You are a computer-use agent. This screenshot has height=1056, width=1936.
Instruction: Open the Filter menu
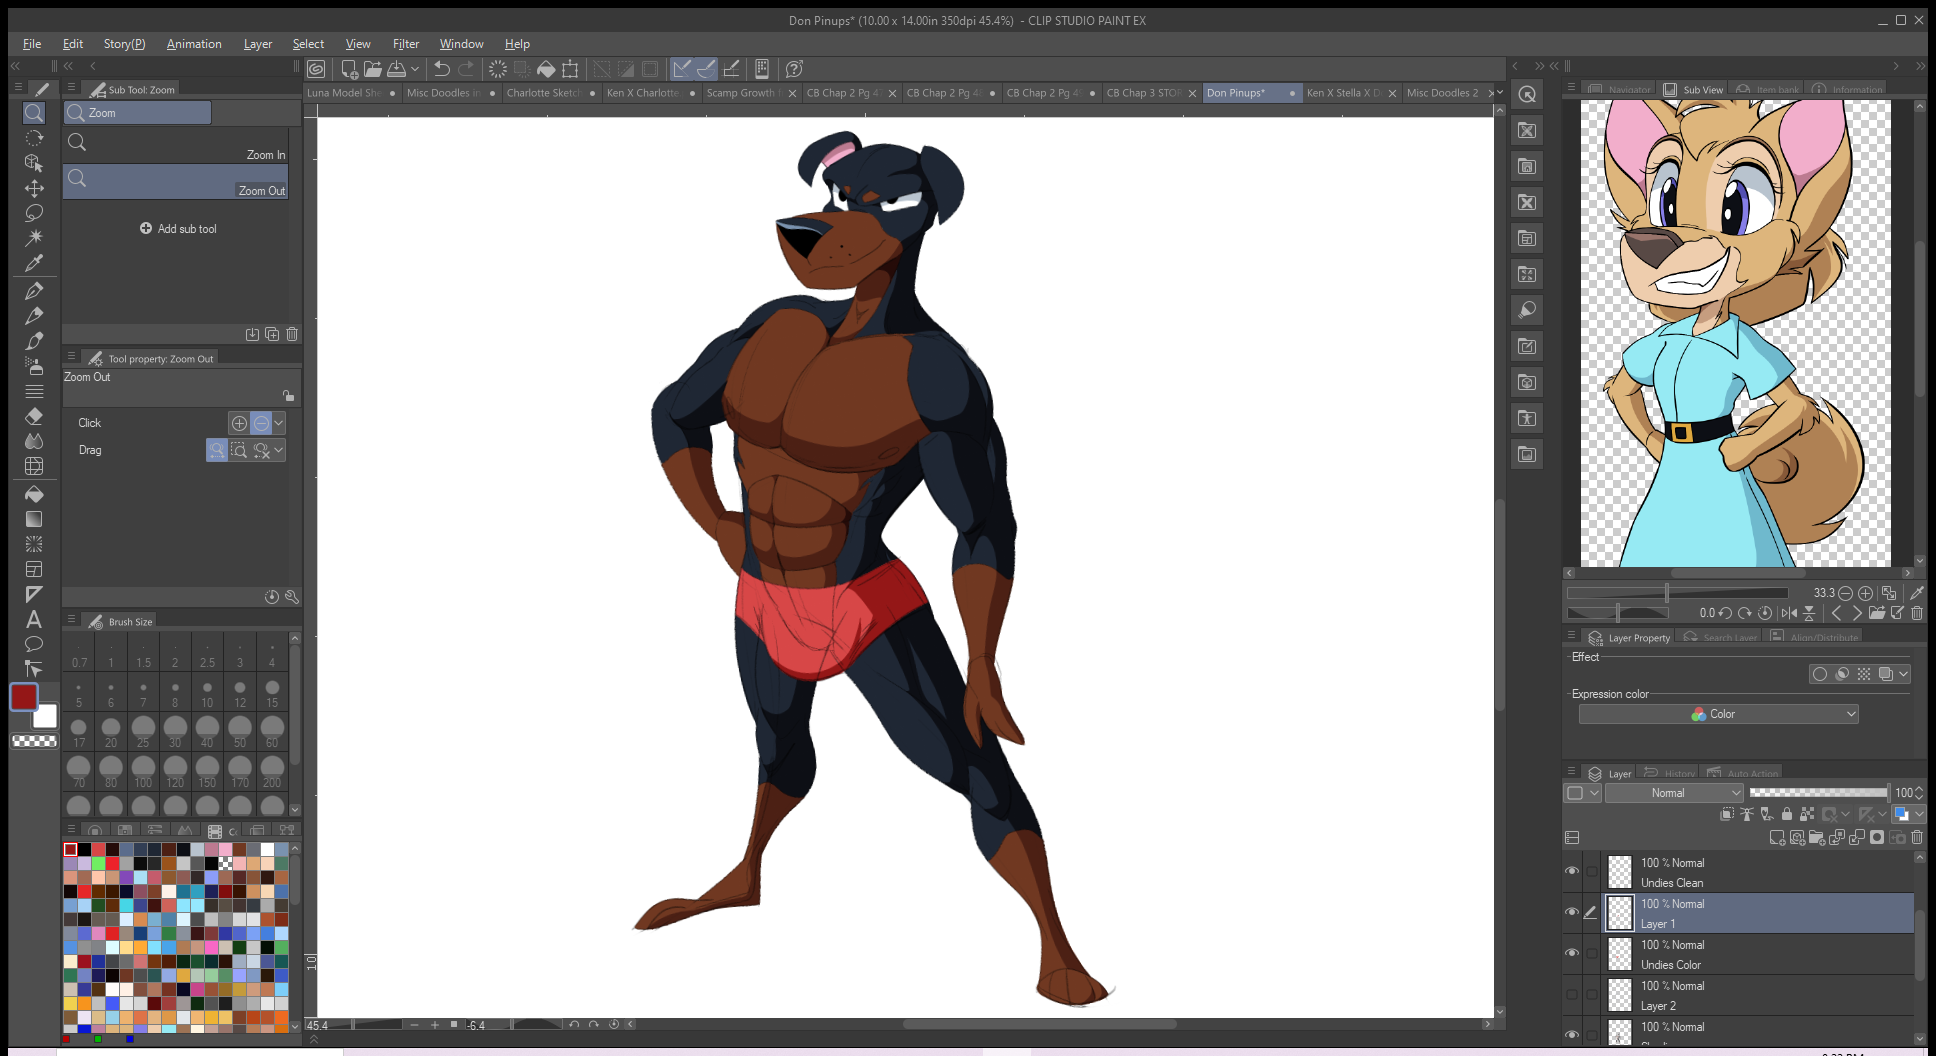click(x=405, y=44)
